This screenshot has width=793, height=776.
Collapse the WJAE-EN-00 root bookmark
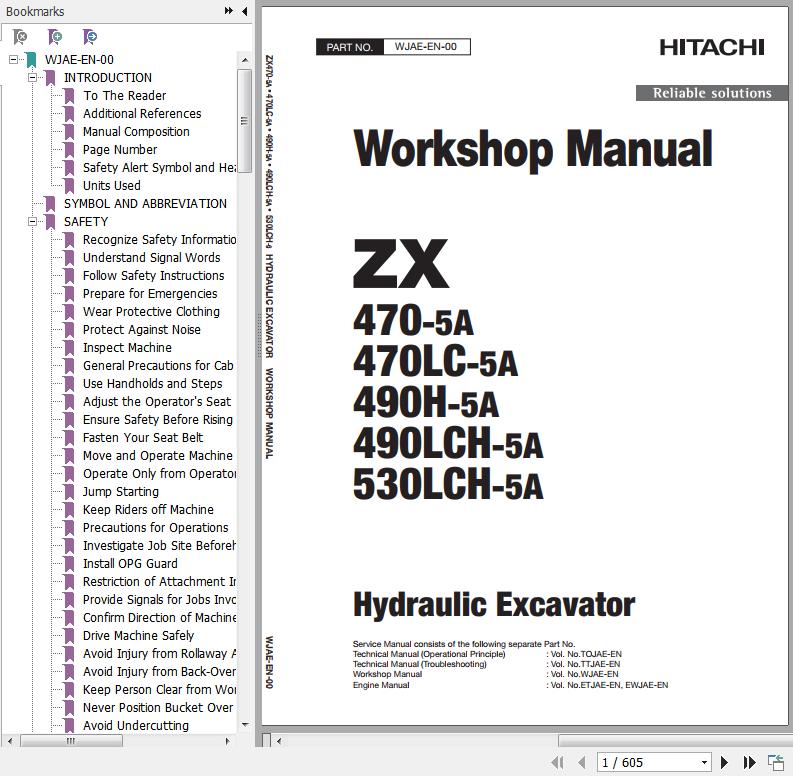point(13,60)
